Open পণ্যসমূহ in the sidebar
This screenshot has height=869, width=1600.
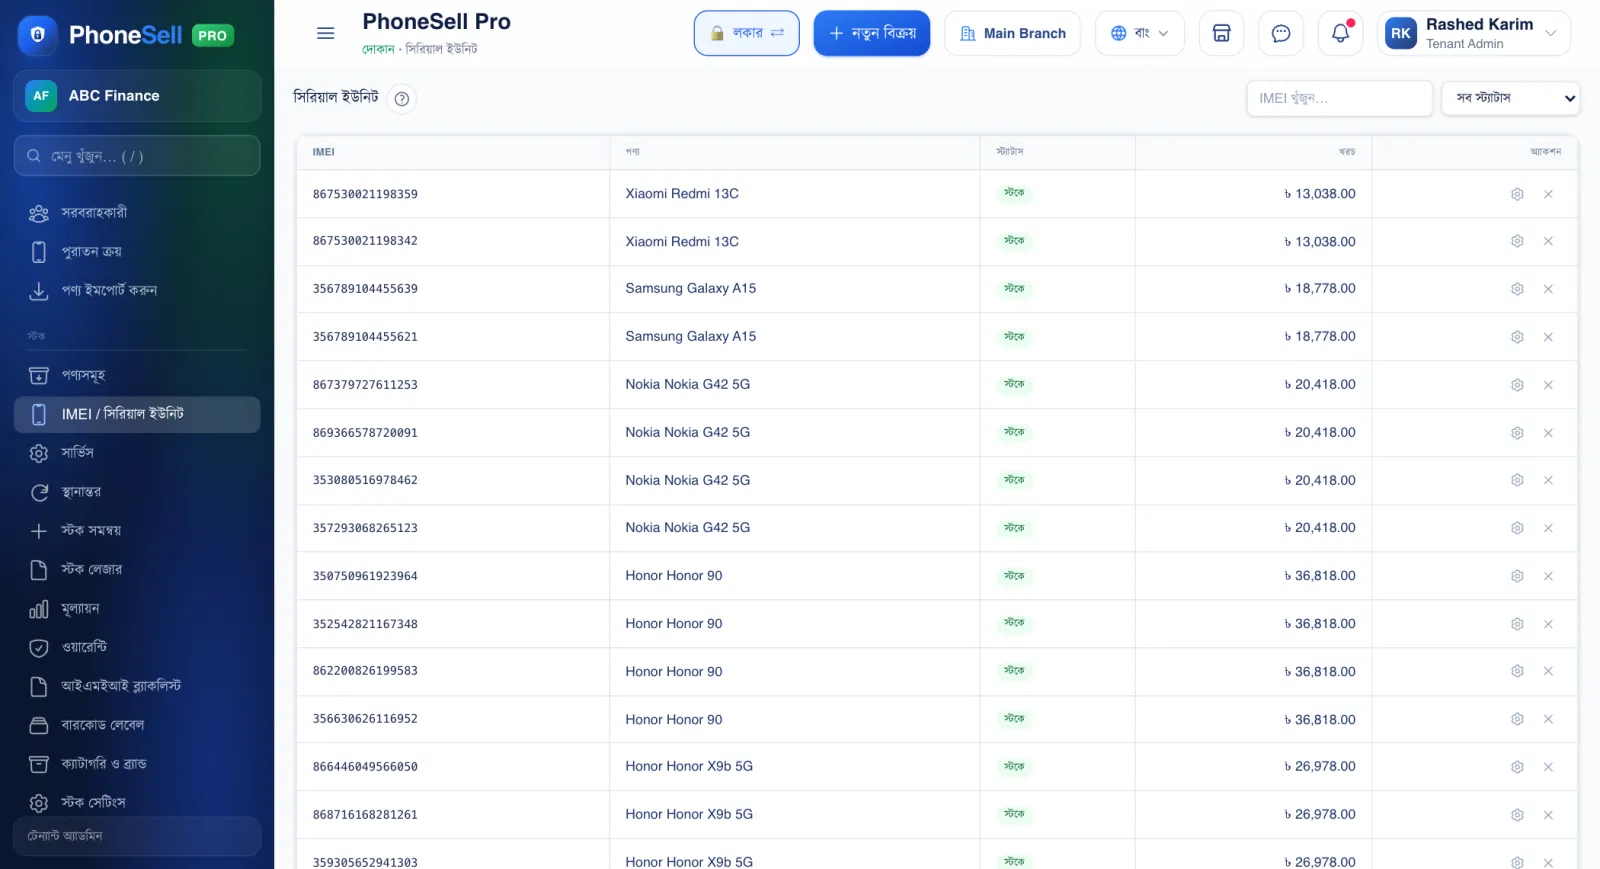coord(137,375)
